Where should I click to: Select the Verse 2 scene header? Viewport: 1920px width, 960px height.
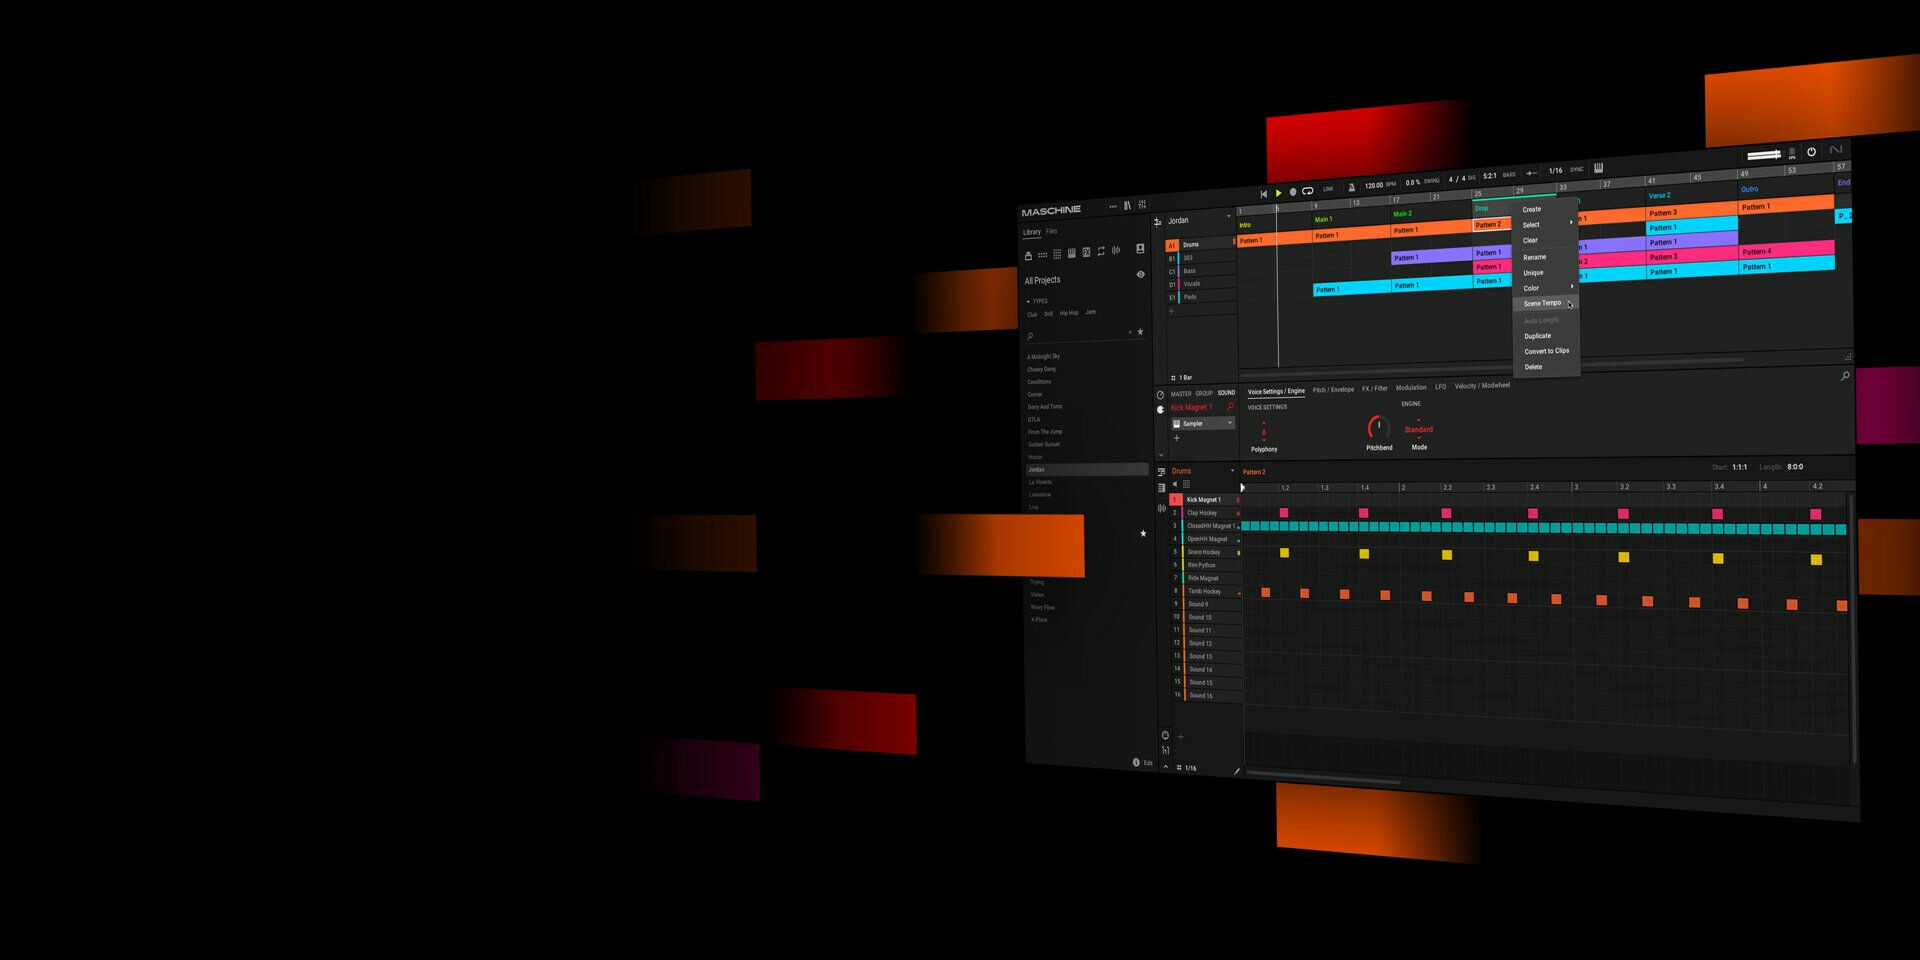pos(1660,196)
